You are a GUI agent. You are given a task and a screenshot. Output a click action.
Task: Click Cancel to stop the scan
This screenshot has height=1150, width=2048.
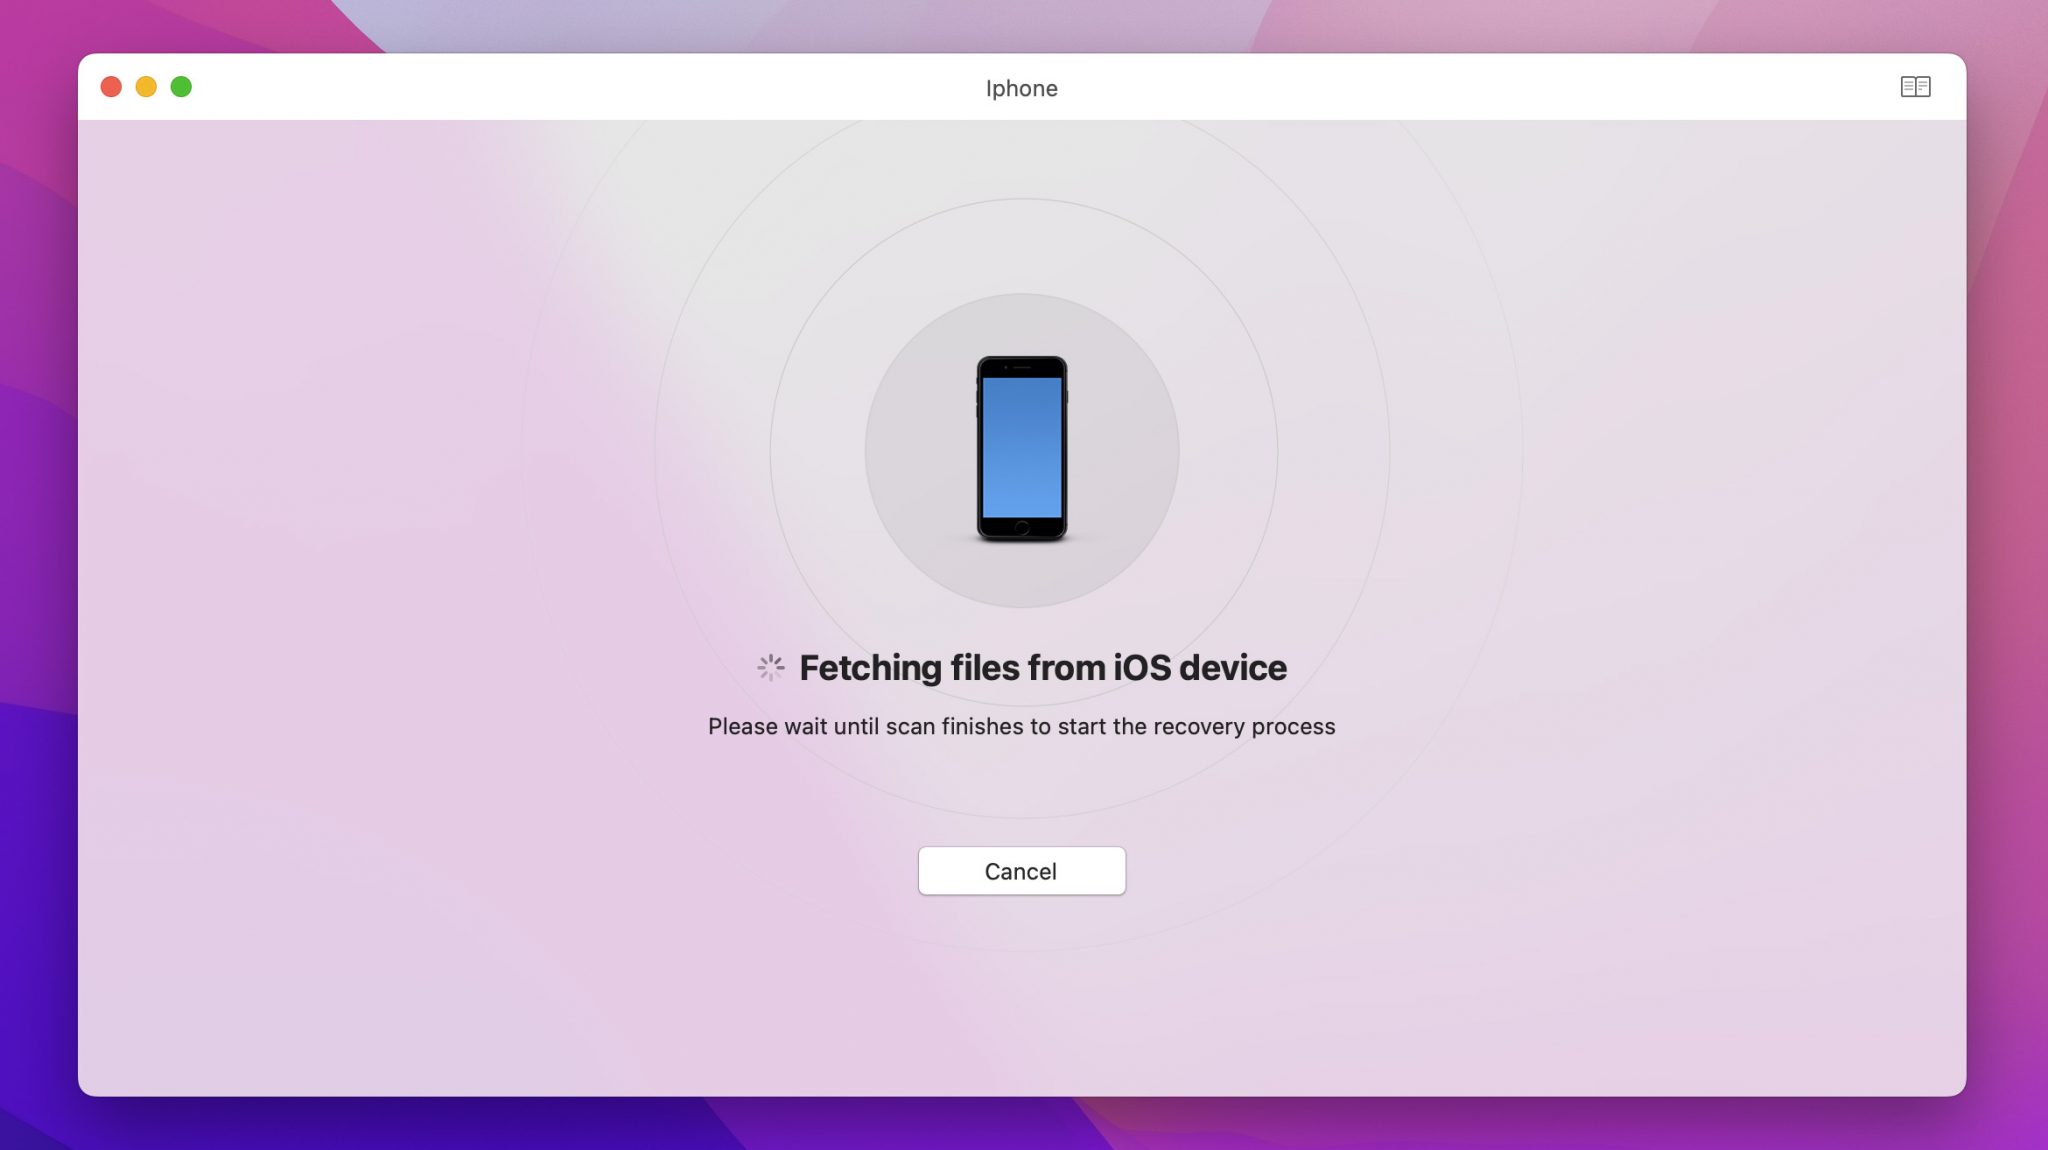[x=1021, y=870]
